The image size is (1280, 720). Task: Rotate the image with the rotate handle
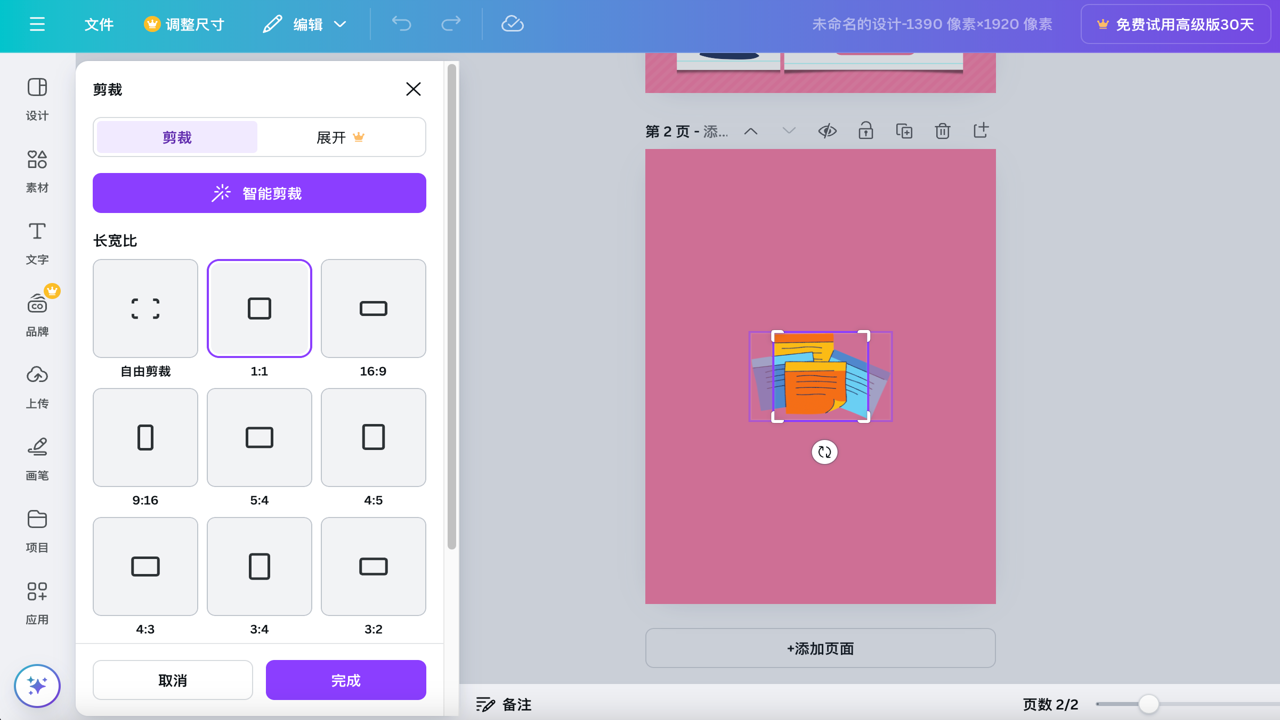[x=824, y=452]
